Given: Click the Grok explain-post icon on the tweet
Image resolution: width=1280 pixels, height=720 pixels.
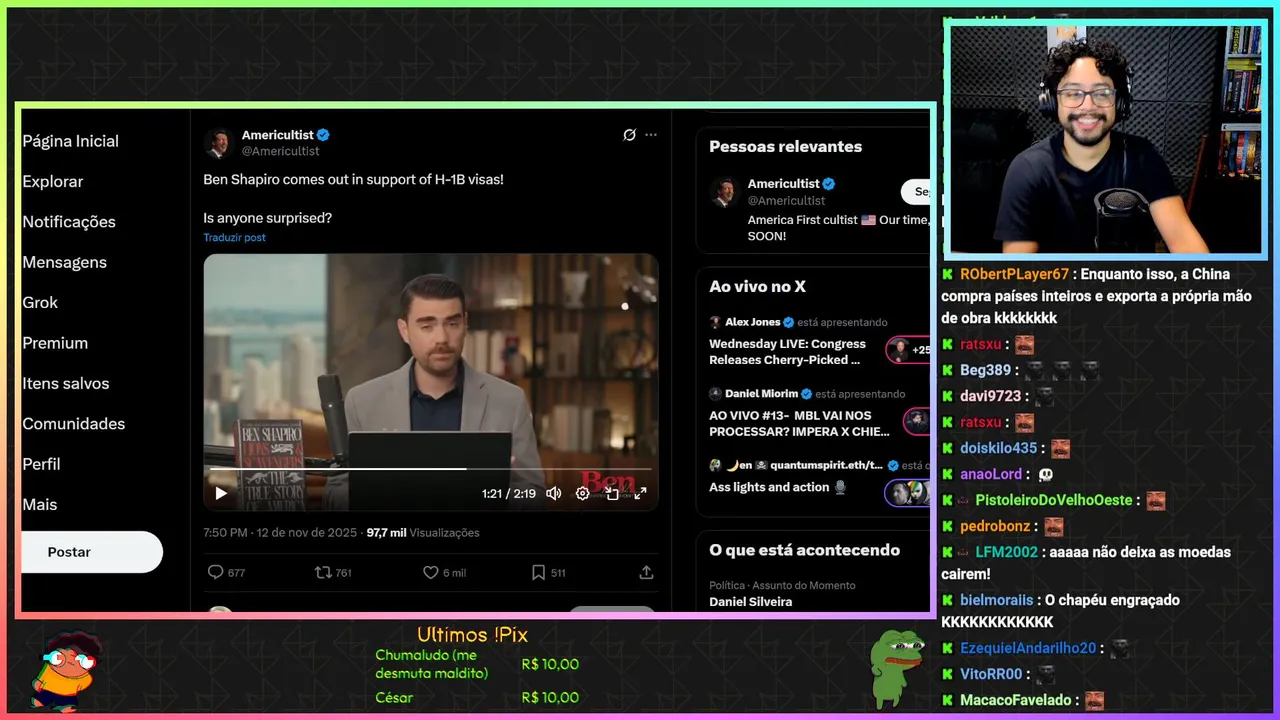Looking at the screenshot, I should [629, 135].
